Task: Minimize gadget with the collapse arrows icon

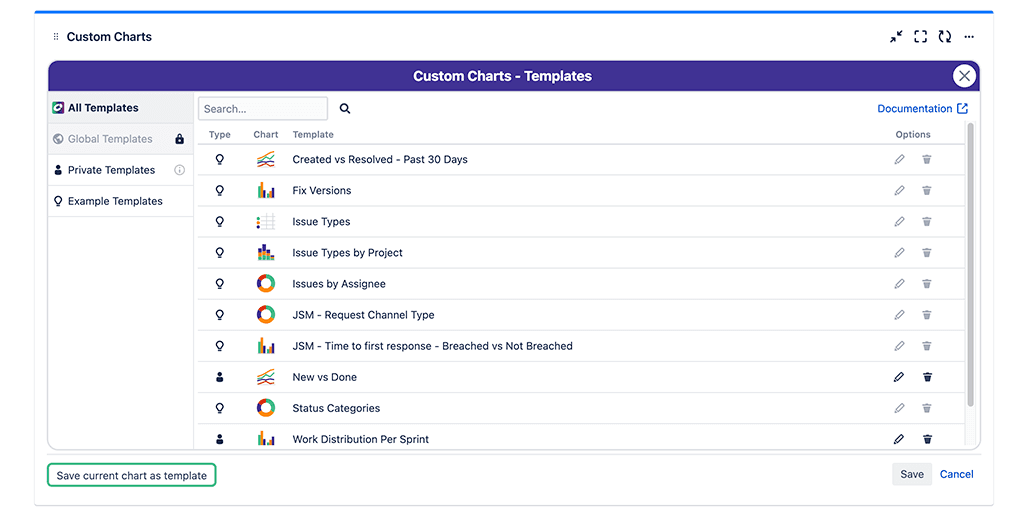Action: (x=896, y=37)
